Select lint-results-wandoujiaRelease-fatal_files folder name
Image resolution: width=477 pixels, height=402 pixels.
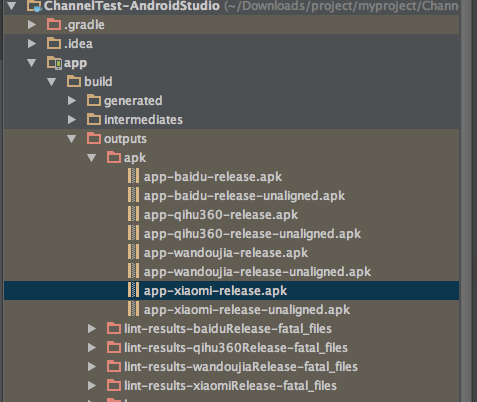coord(241,367)
